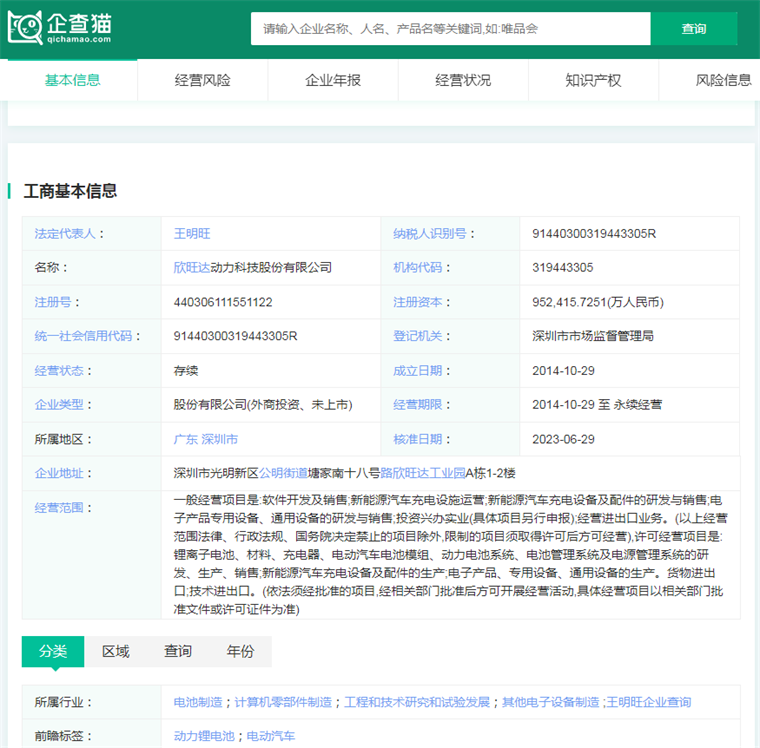Click the 经营期限 label link
Image resolution: width=760 pixels, height=748 pixels.
[417, 404]
